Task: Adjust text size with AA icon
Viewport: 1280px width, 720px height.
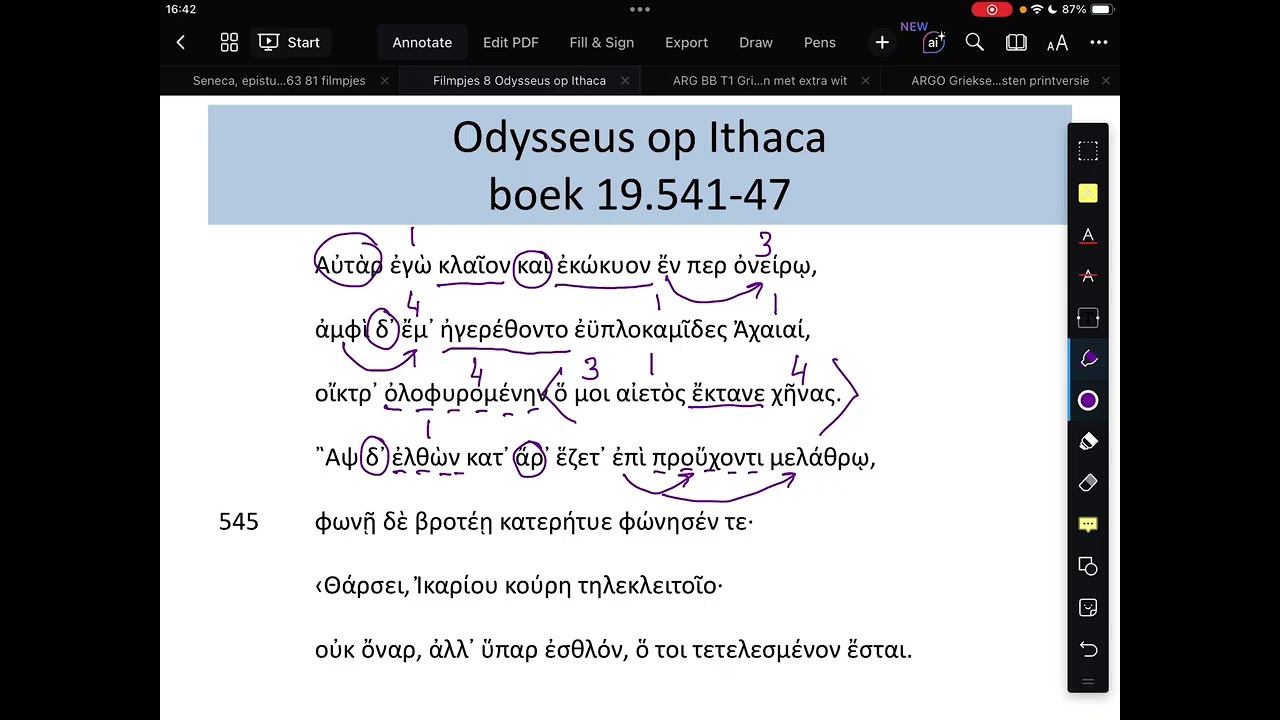Action: click(1057, 42)
